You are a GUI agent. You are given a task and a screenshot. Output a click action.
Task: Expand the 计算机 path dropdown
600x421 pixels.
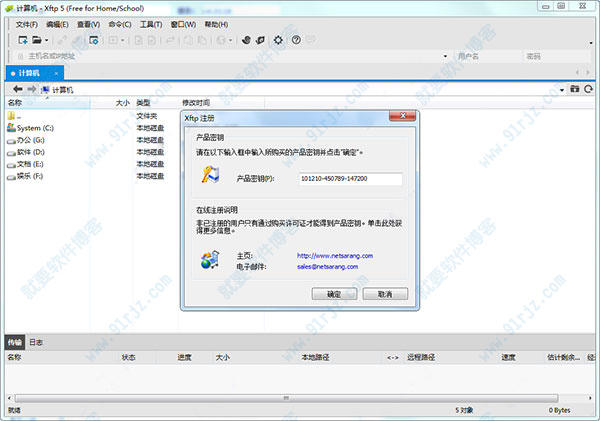(x=563, y=89)
